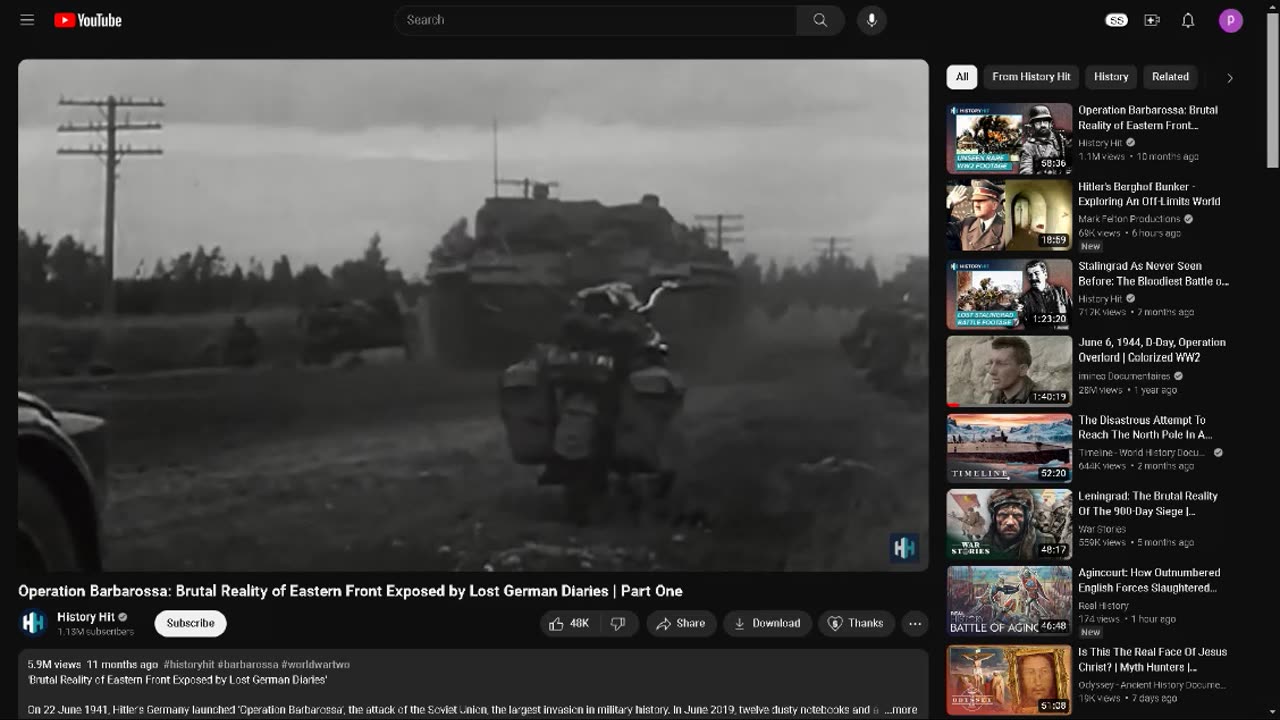Click the '5.9M views 11 months ago' text
The height and width of the screenshot is (720, 1280).
(x=92, y=664)
